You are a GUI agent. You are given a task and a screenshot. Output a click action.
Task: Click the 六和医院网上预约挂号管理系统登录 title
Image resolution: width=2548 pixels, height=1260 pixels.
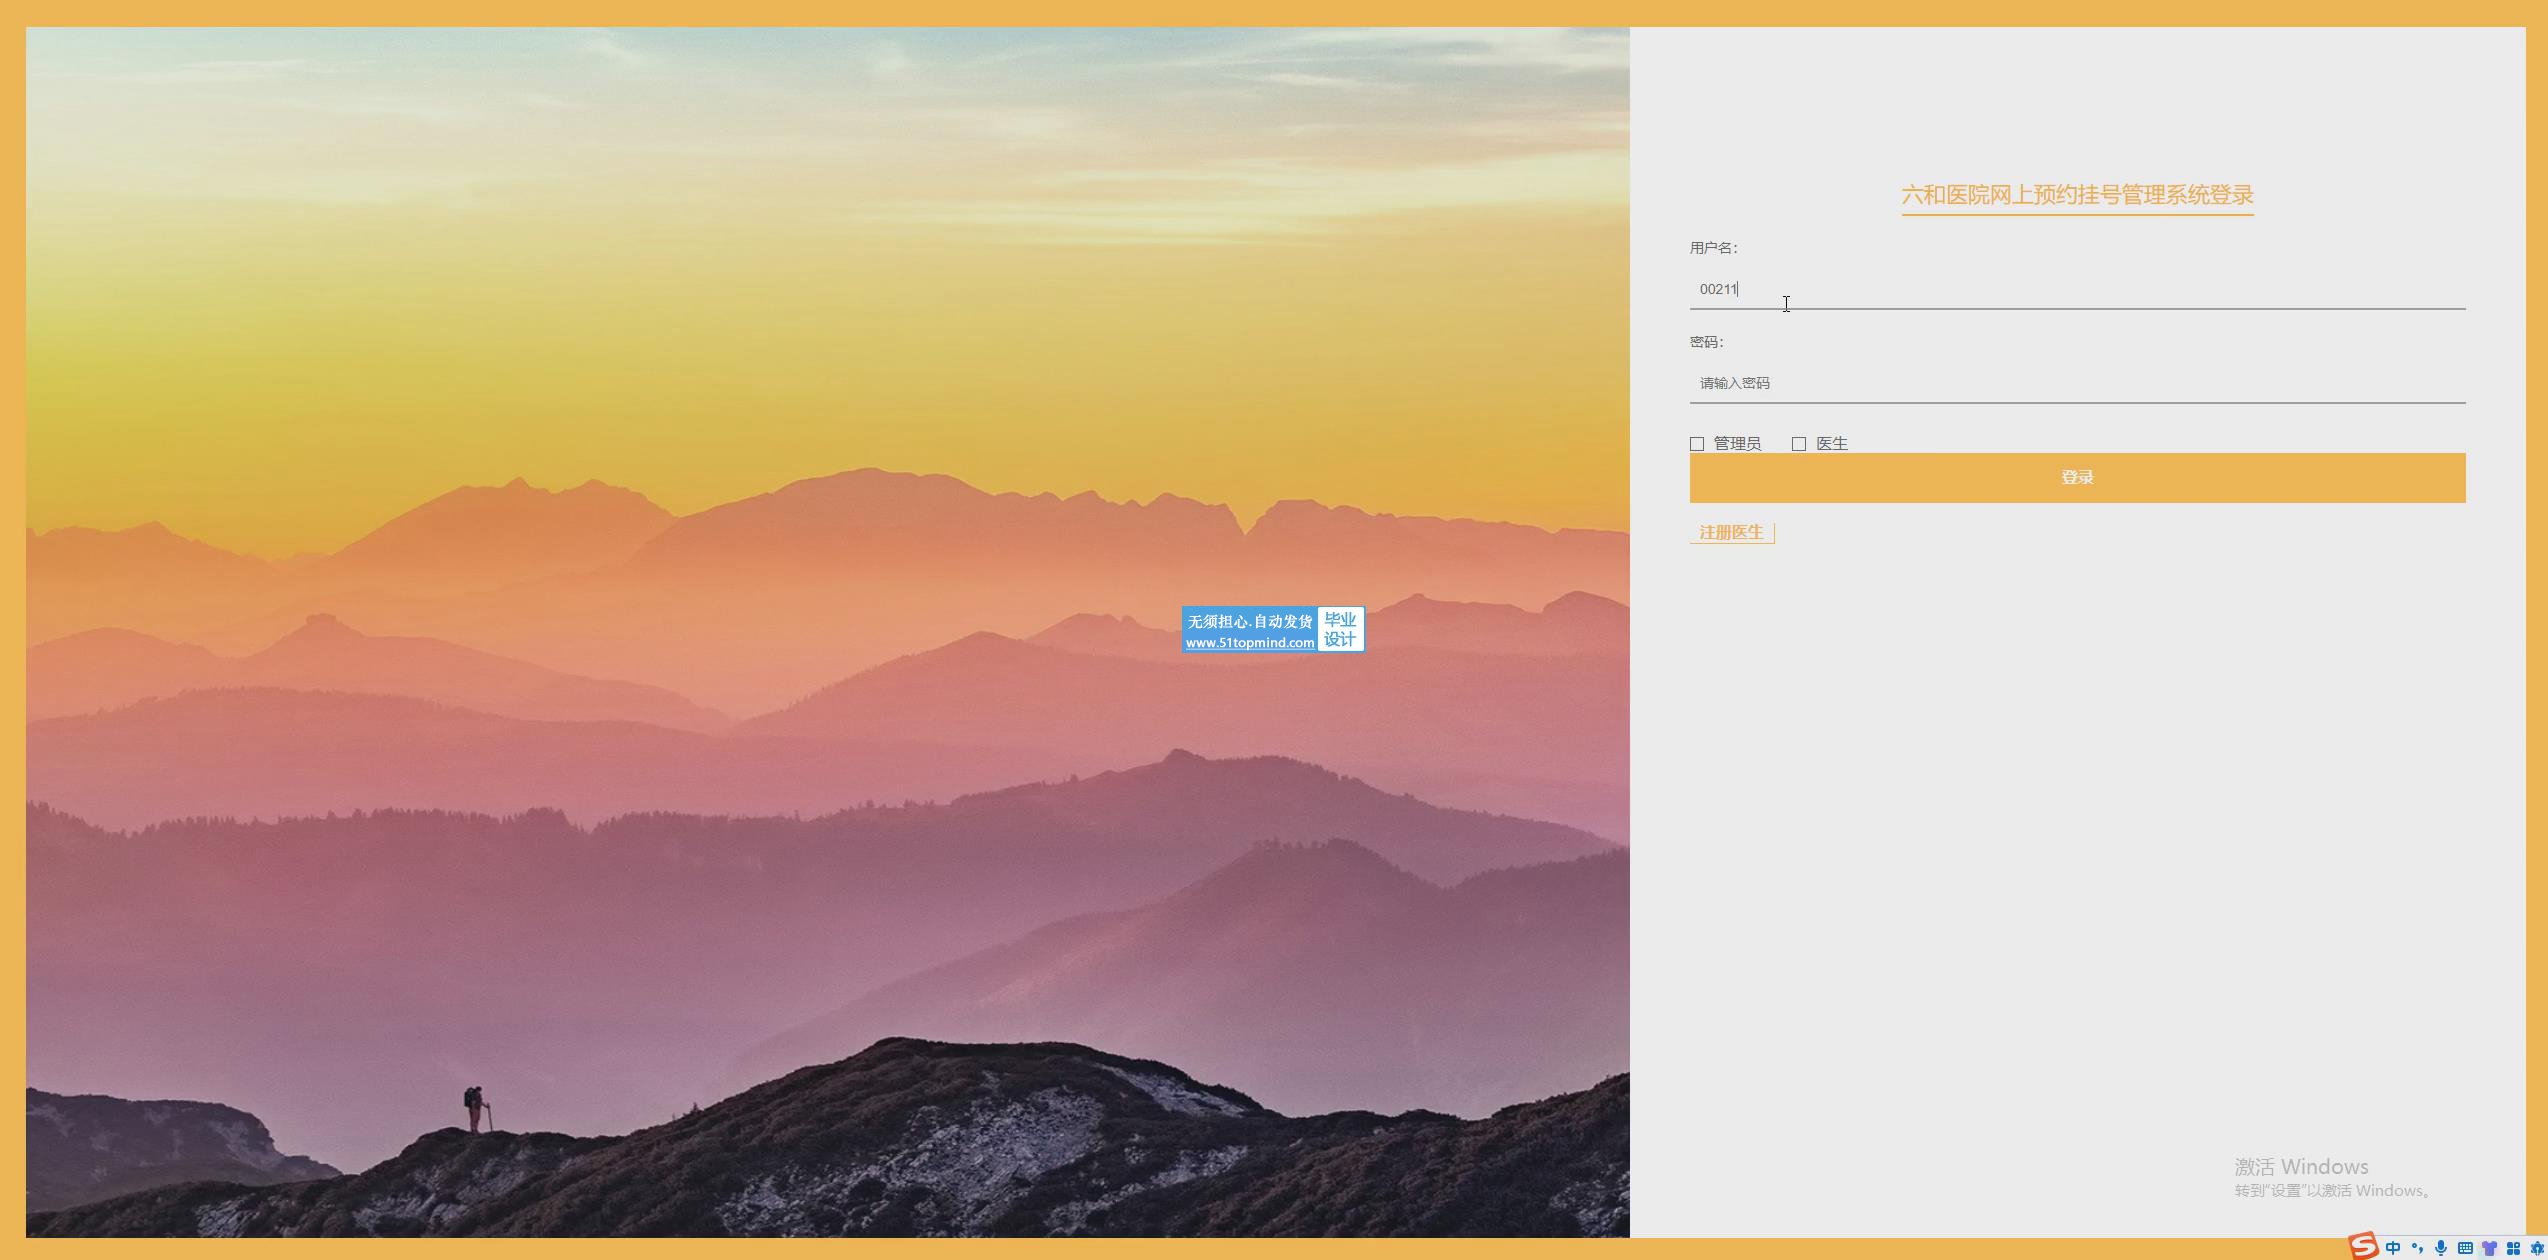tap(2077, 195)
